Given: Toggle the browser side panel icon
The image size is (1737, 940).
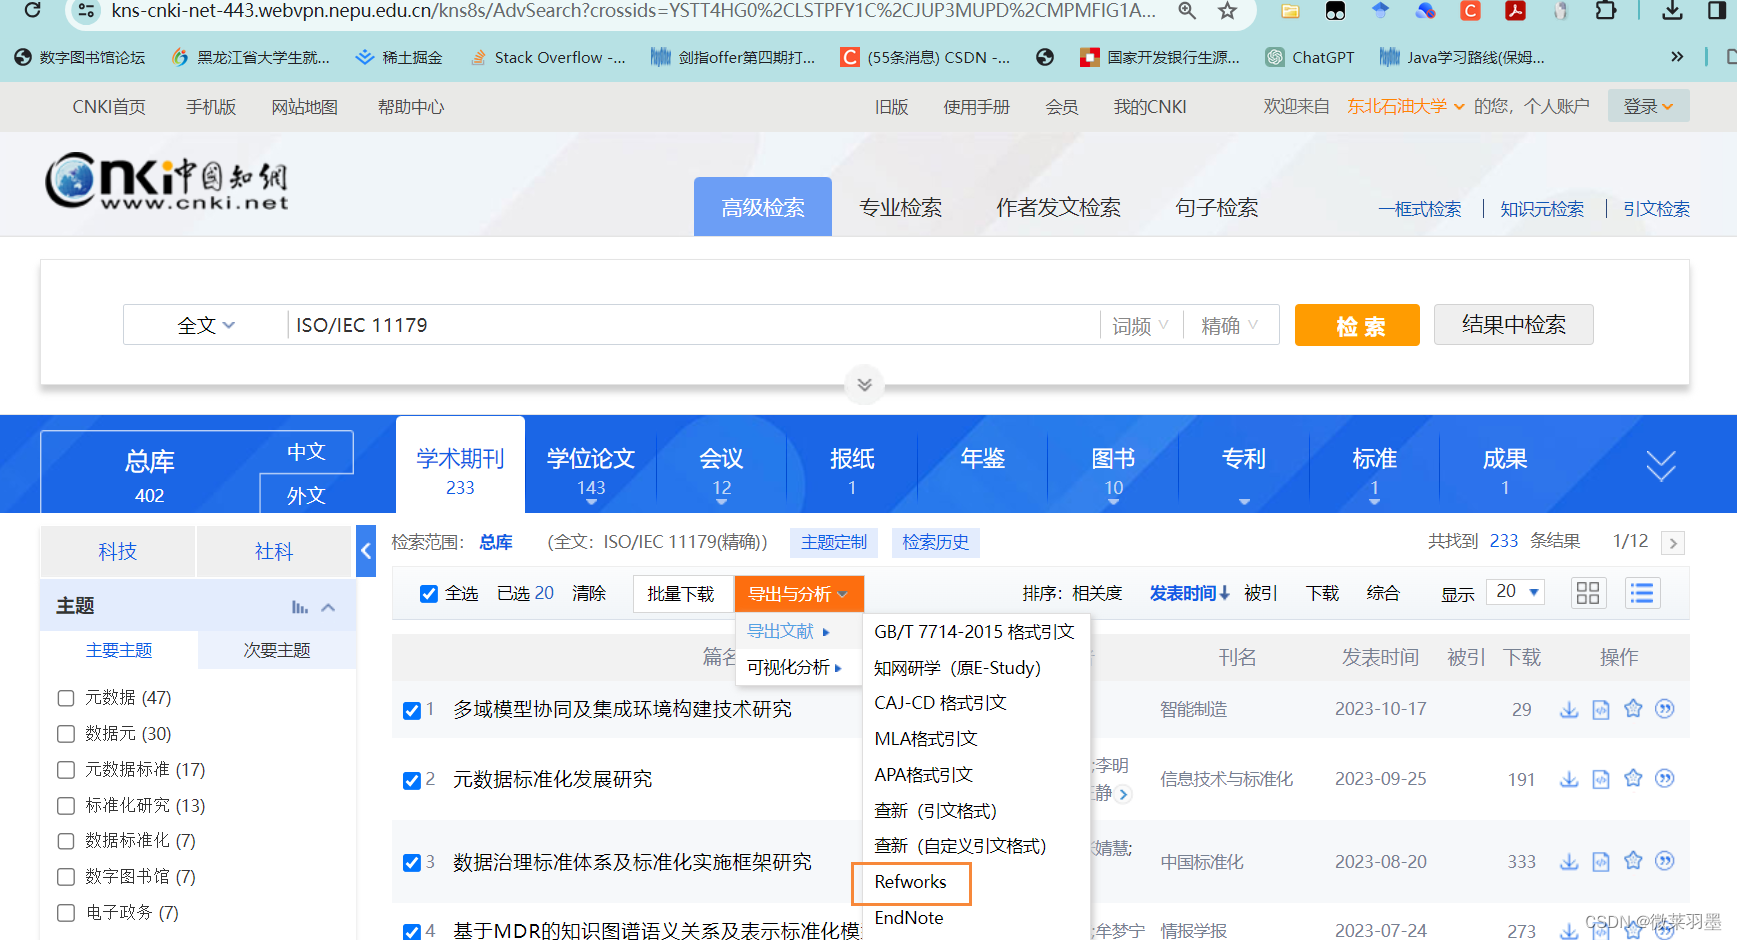Looking at the screenshot, I should 1717,11.
